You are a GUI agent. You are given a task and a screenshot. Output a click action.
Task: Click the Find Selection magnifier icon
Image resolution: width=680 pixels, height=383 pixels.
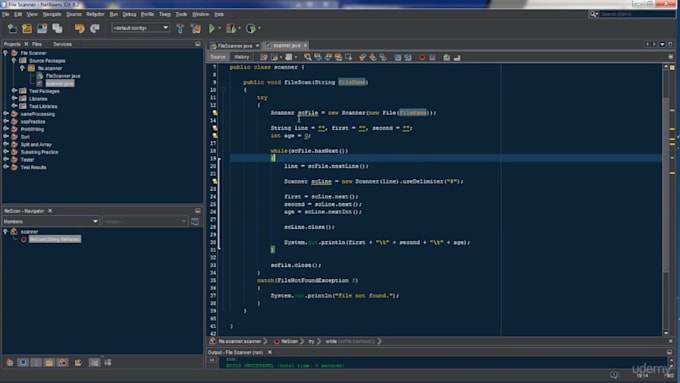coord(307,57)
